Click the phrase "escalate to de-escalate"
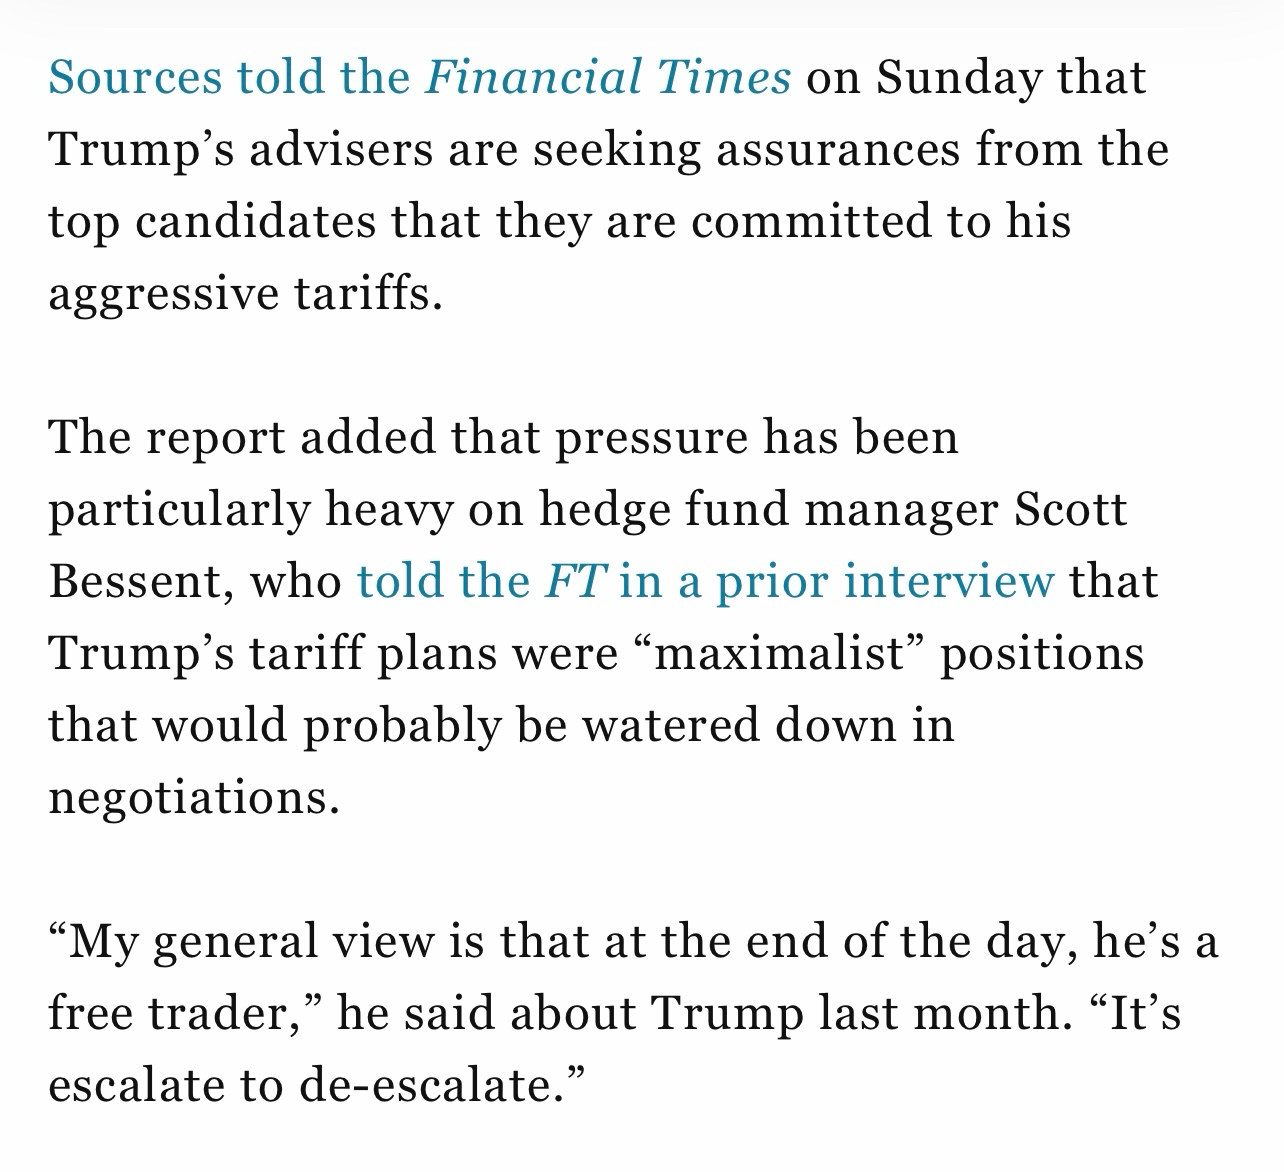The width and height of the screenshot is (1284, 1172). (x=316, y=1085)
